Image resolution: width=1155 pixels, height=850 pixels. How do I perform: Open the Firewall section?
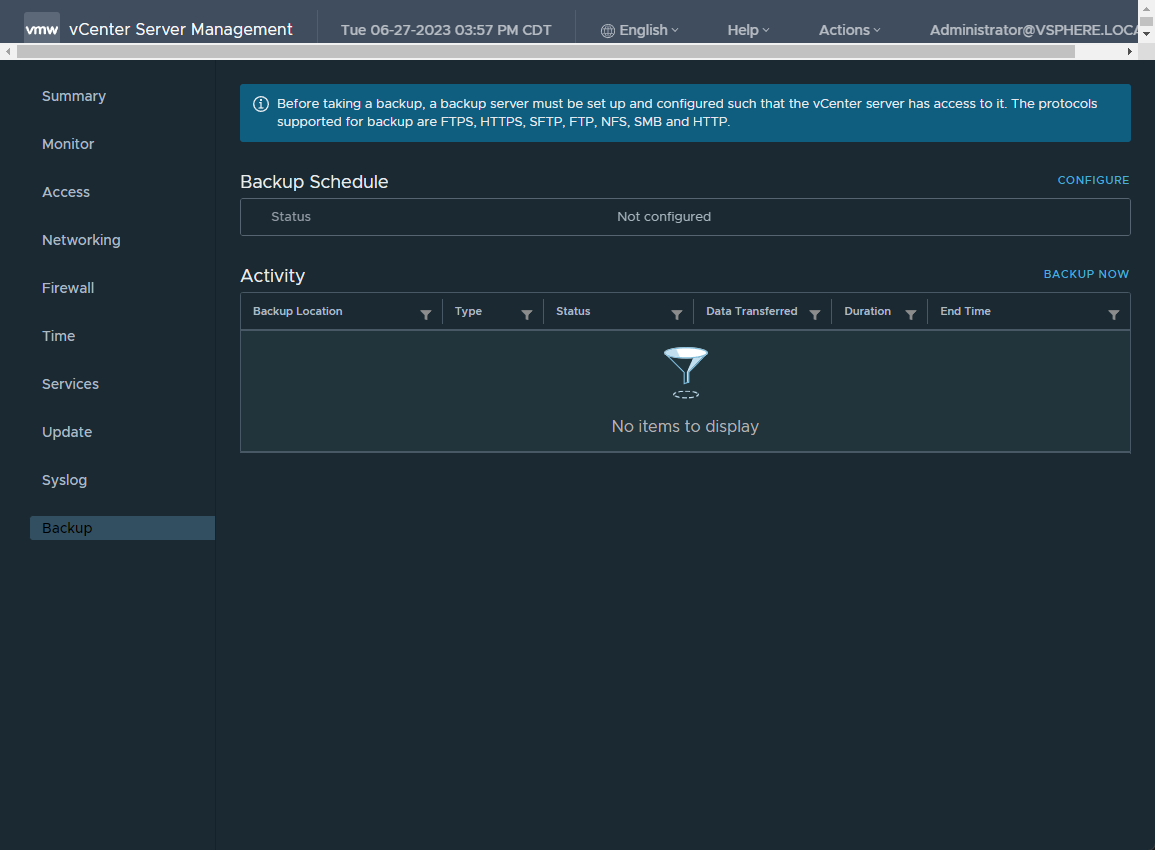(x=68, y=288)
